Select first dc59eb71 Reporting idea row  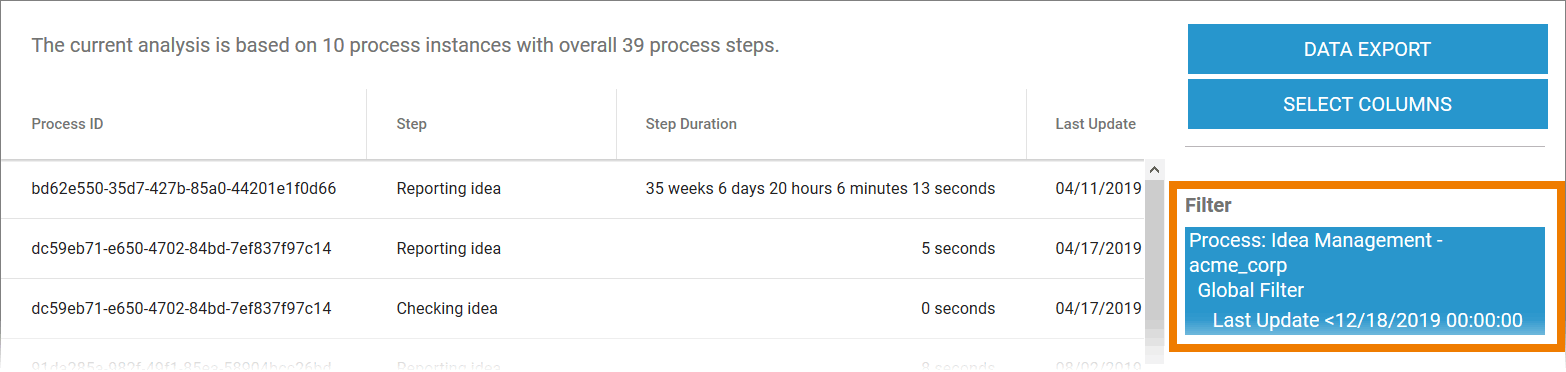[x=571, y=248]
